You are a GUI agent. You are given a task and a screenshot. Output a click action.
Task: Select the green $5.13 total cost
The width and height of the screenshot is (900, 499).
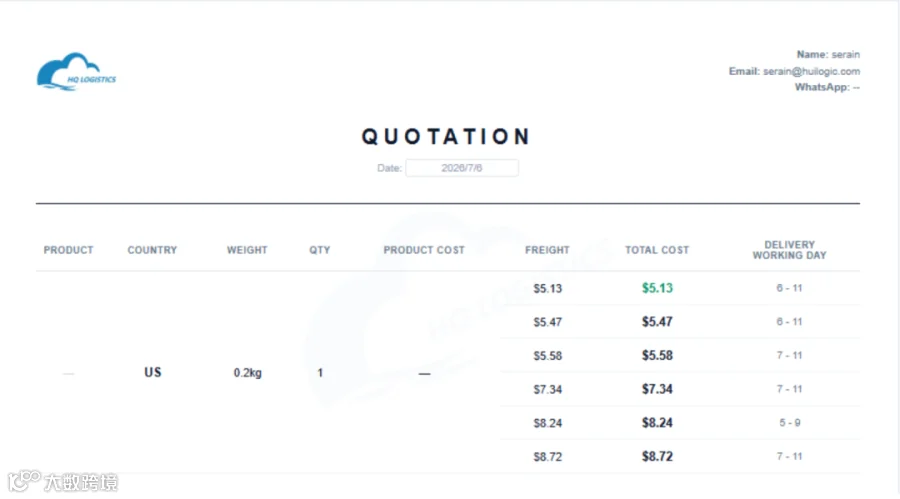[x=657, y=288]
